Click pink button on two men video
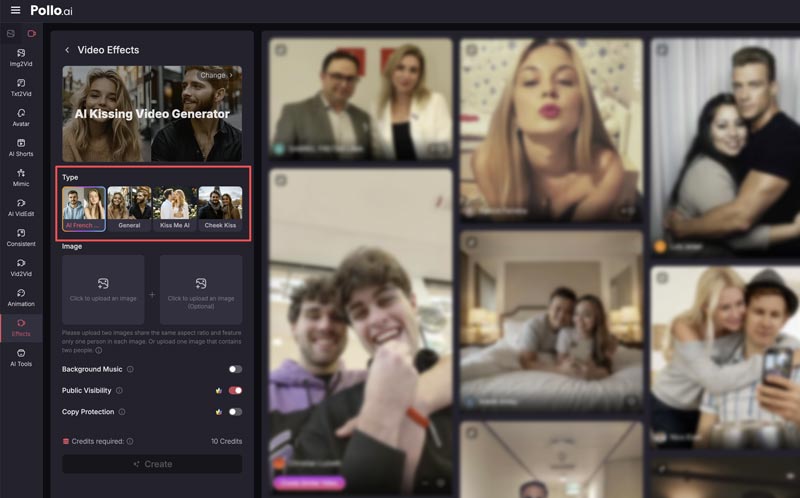Image resolution: width=800 pixels, height=498 pixels. tap(309, 483)
